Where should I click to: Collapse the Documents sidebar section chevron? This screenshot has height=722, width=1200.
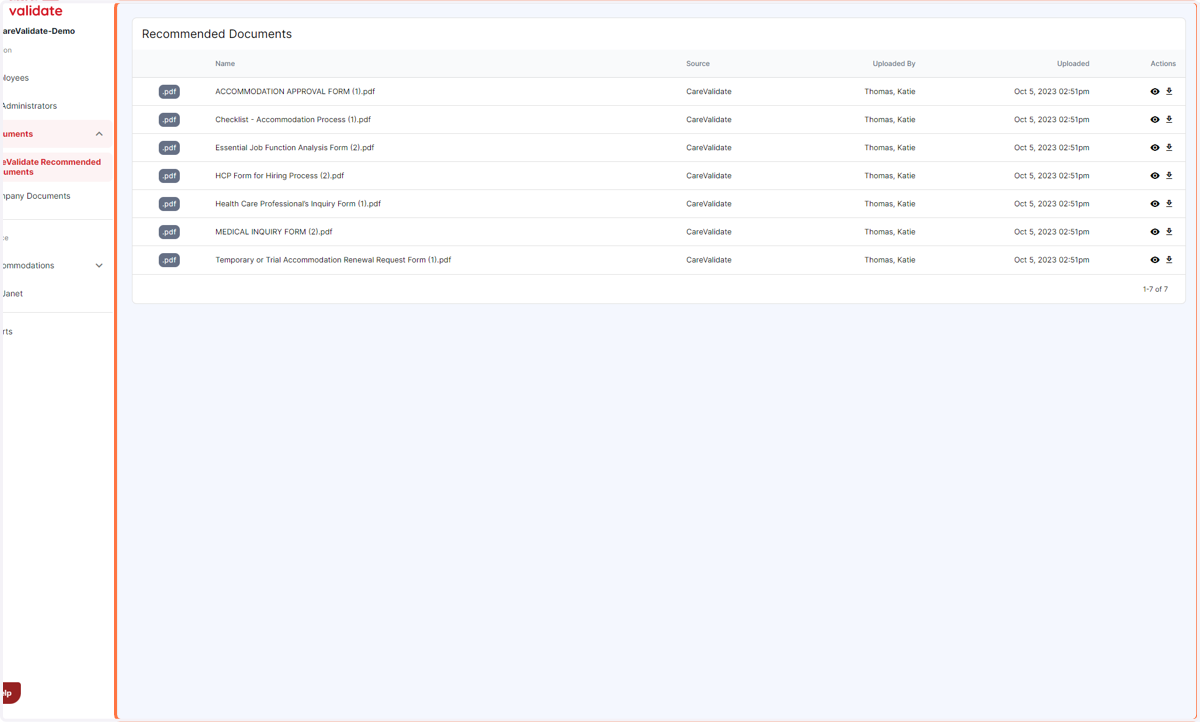pyautogui.click(x=99, y=134)
